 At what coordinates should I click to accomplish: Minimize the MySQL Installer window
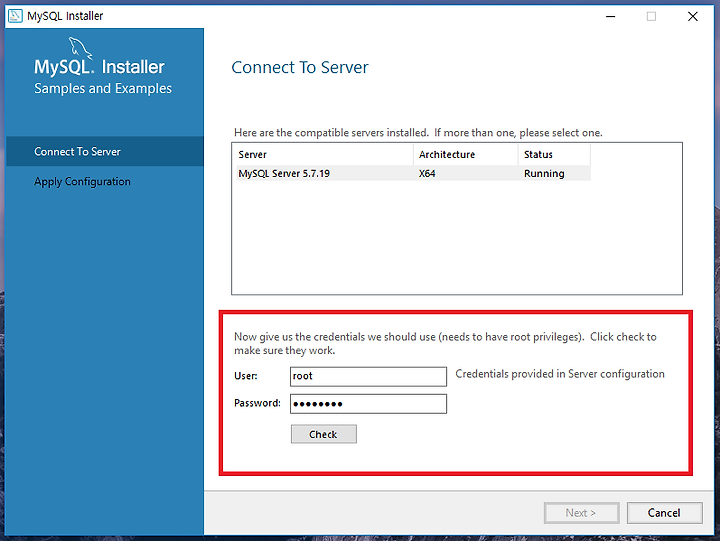[610, 17]
